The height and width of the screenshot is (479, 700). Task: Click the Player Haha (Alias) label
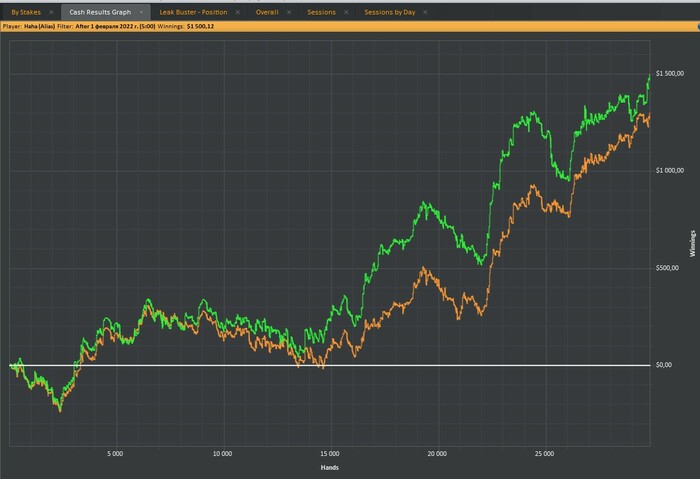pos(29,27)
